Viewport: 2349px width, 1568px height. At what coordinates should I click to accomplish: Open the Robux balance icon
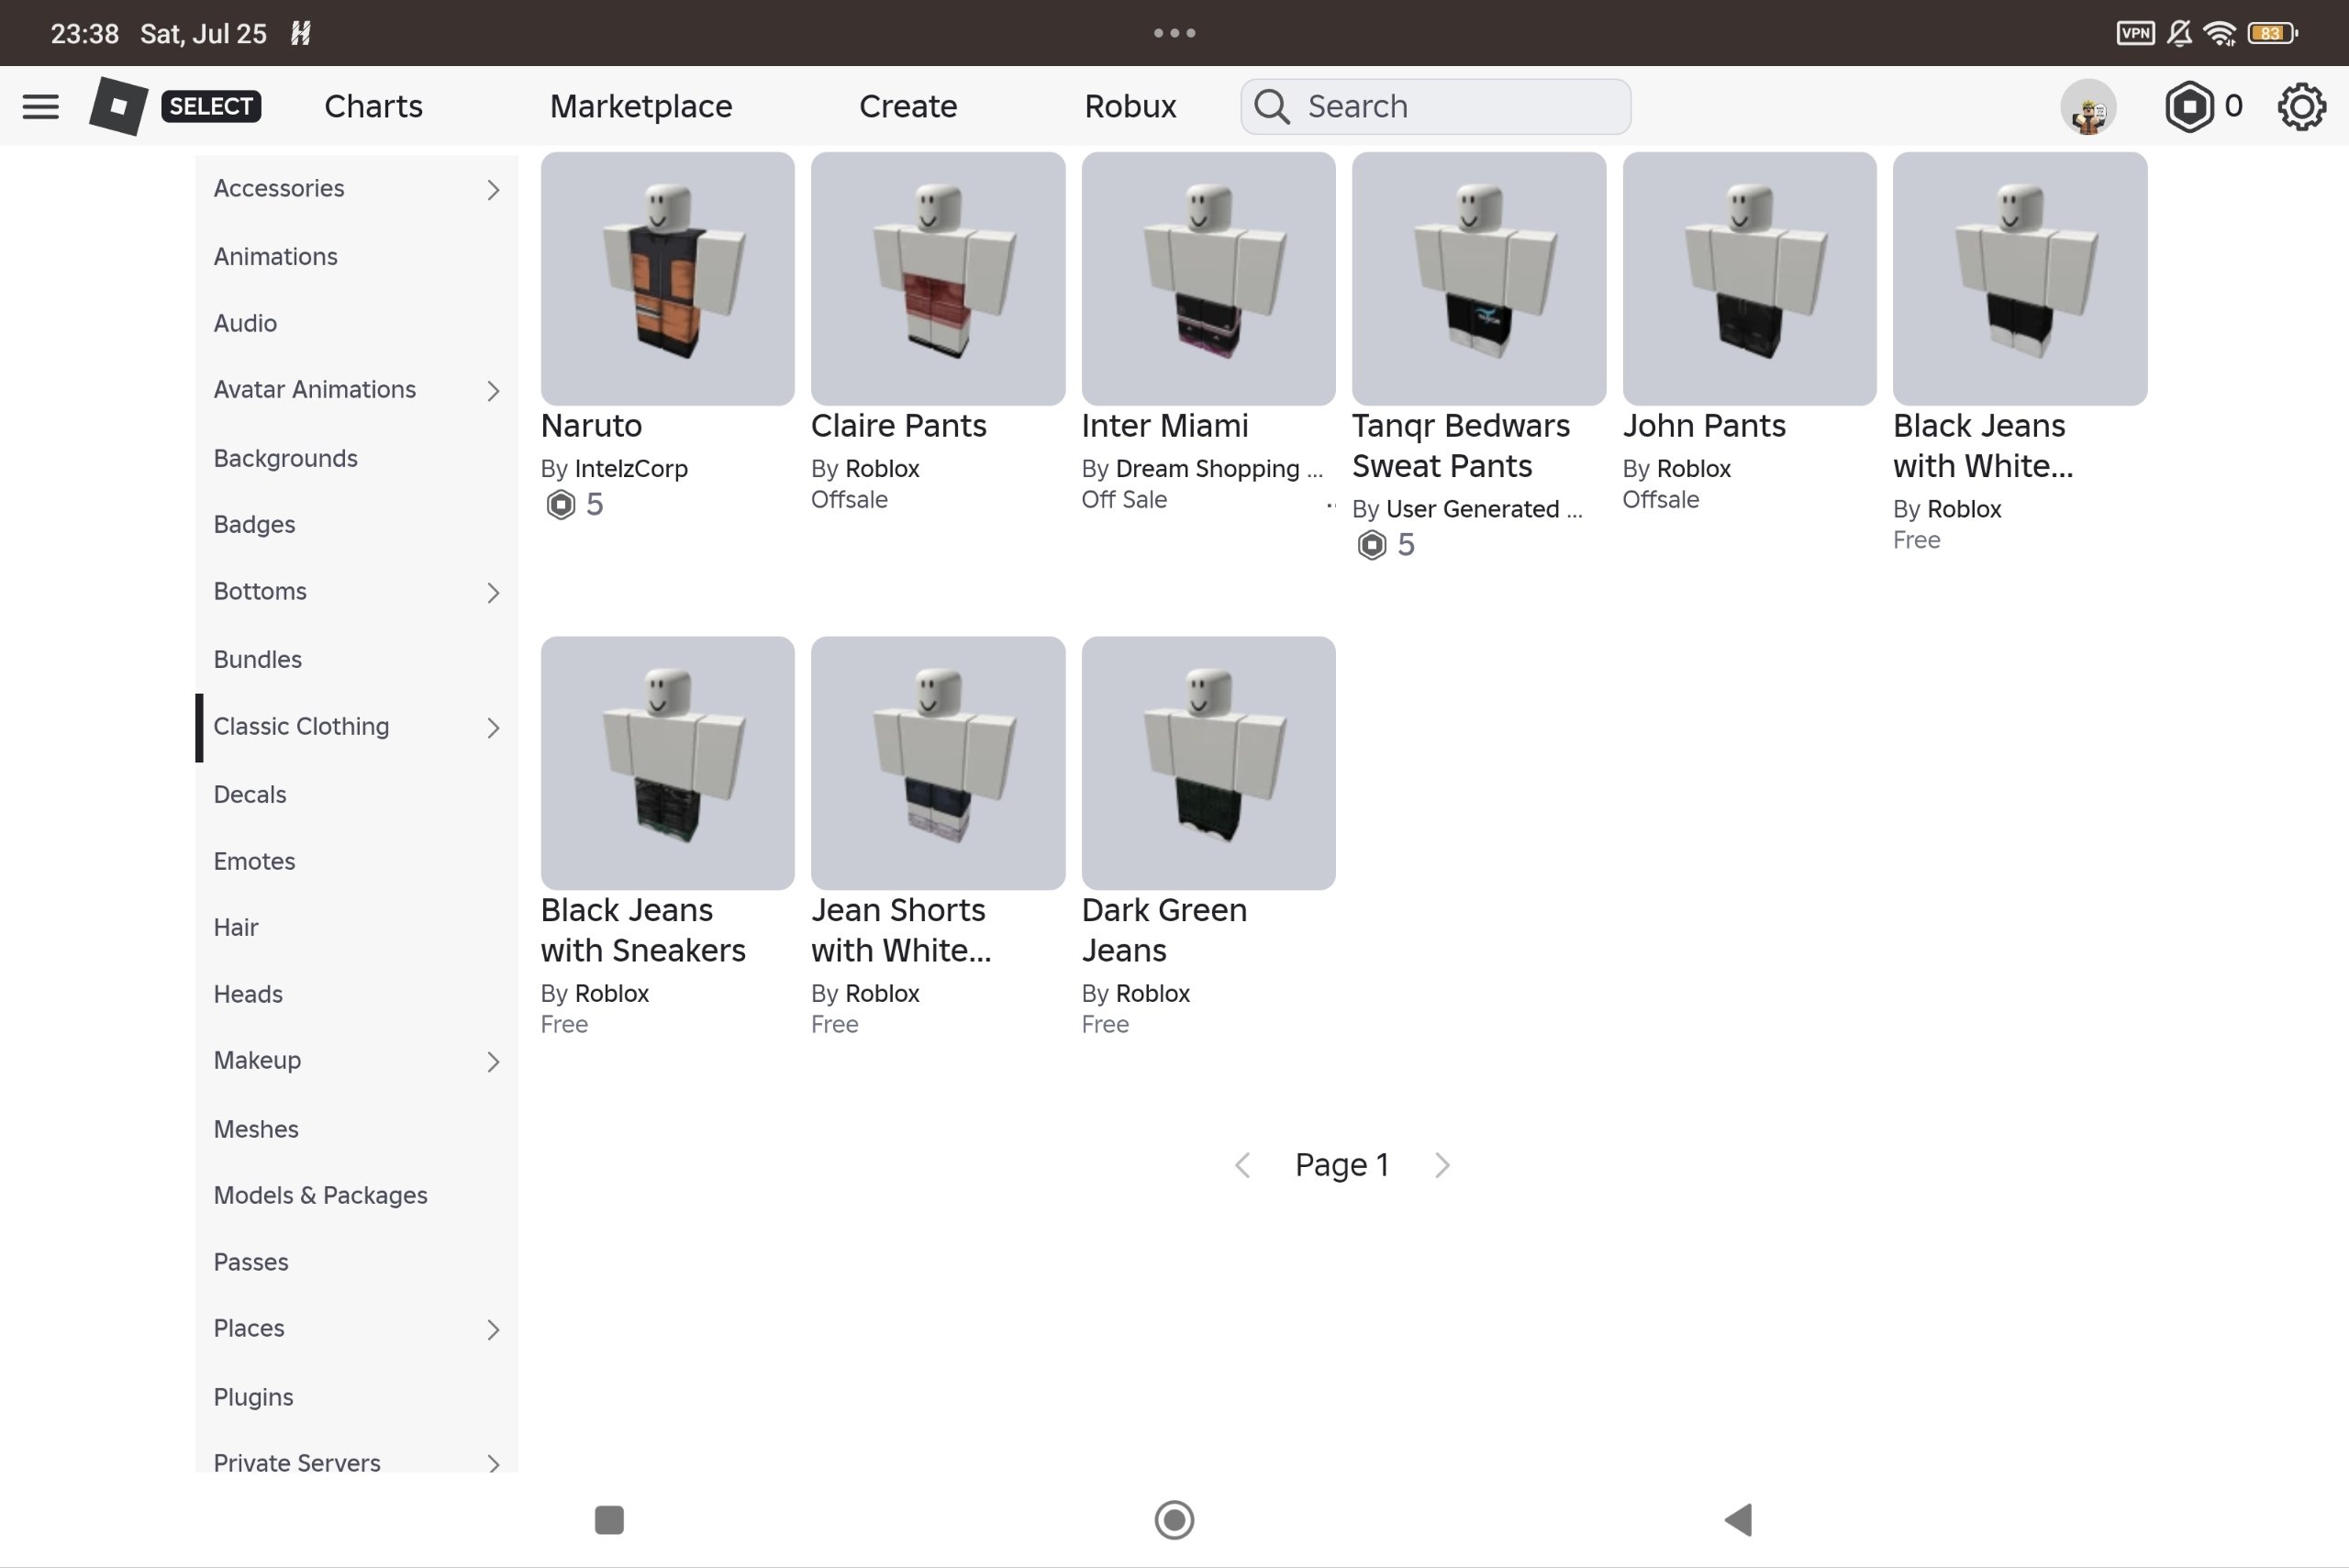(x=2189, y=106)
